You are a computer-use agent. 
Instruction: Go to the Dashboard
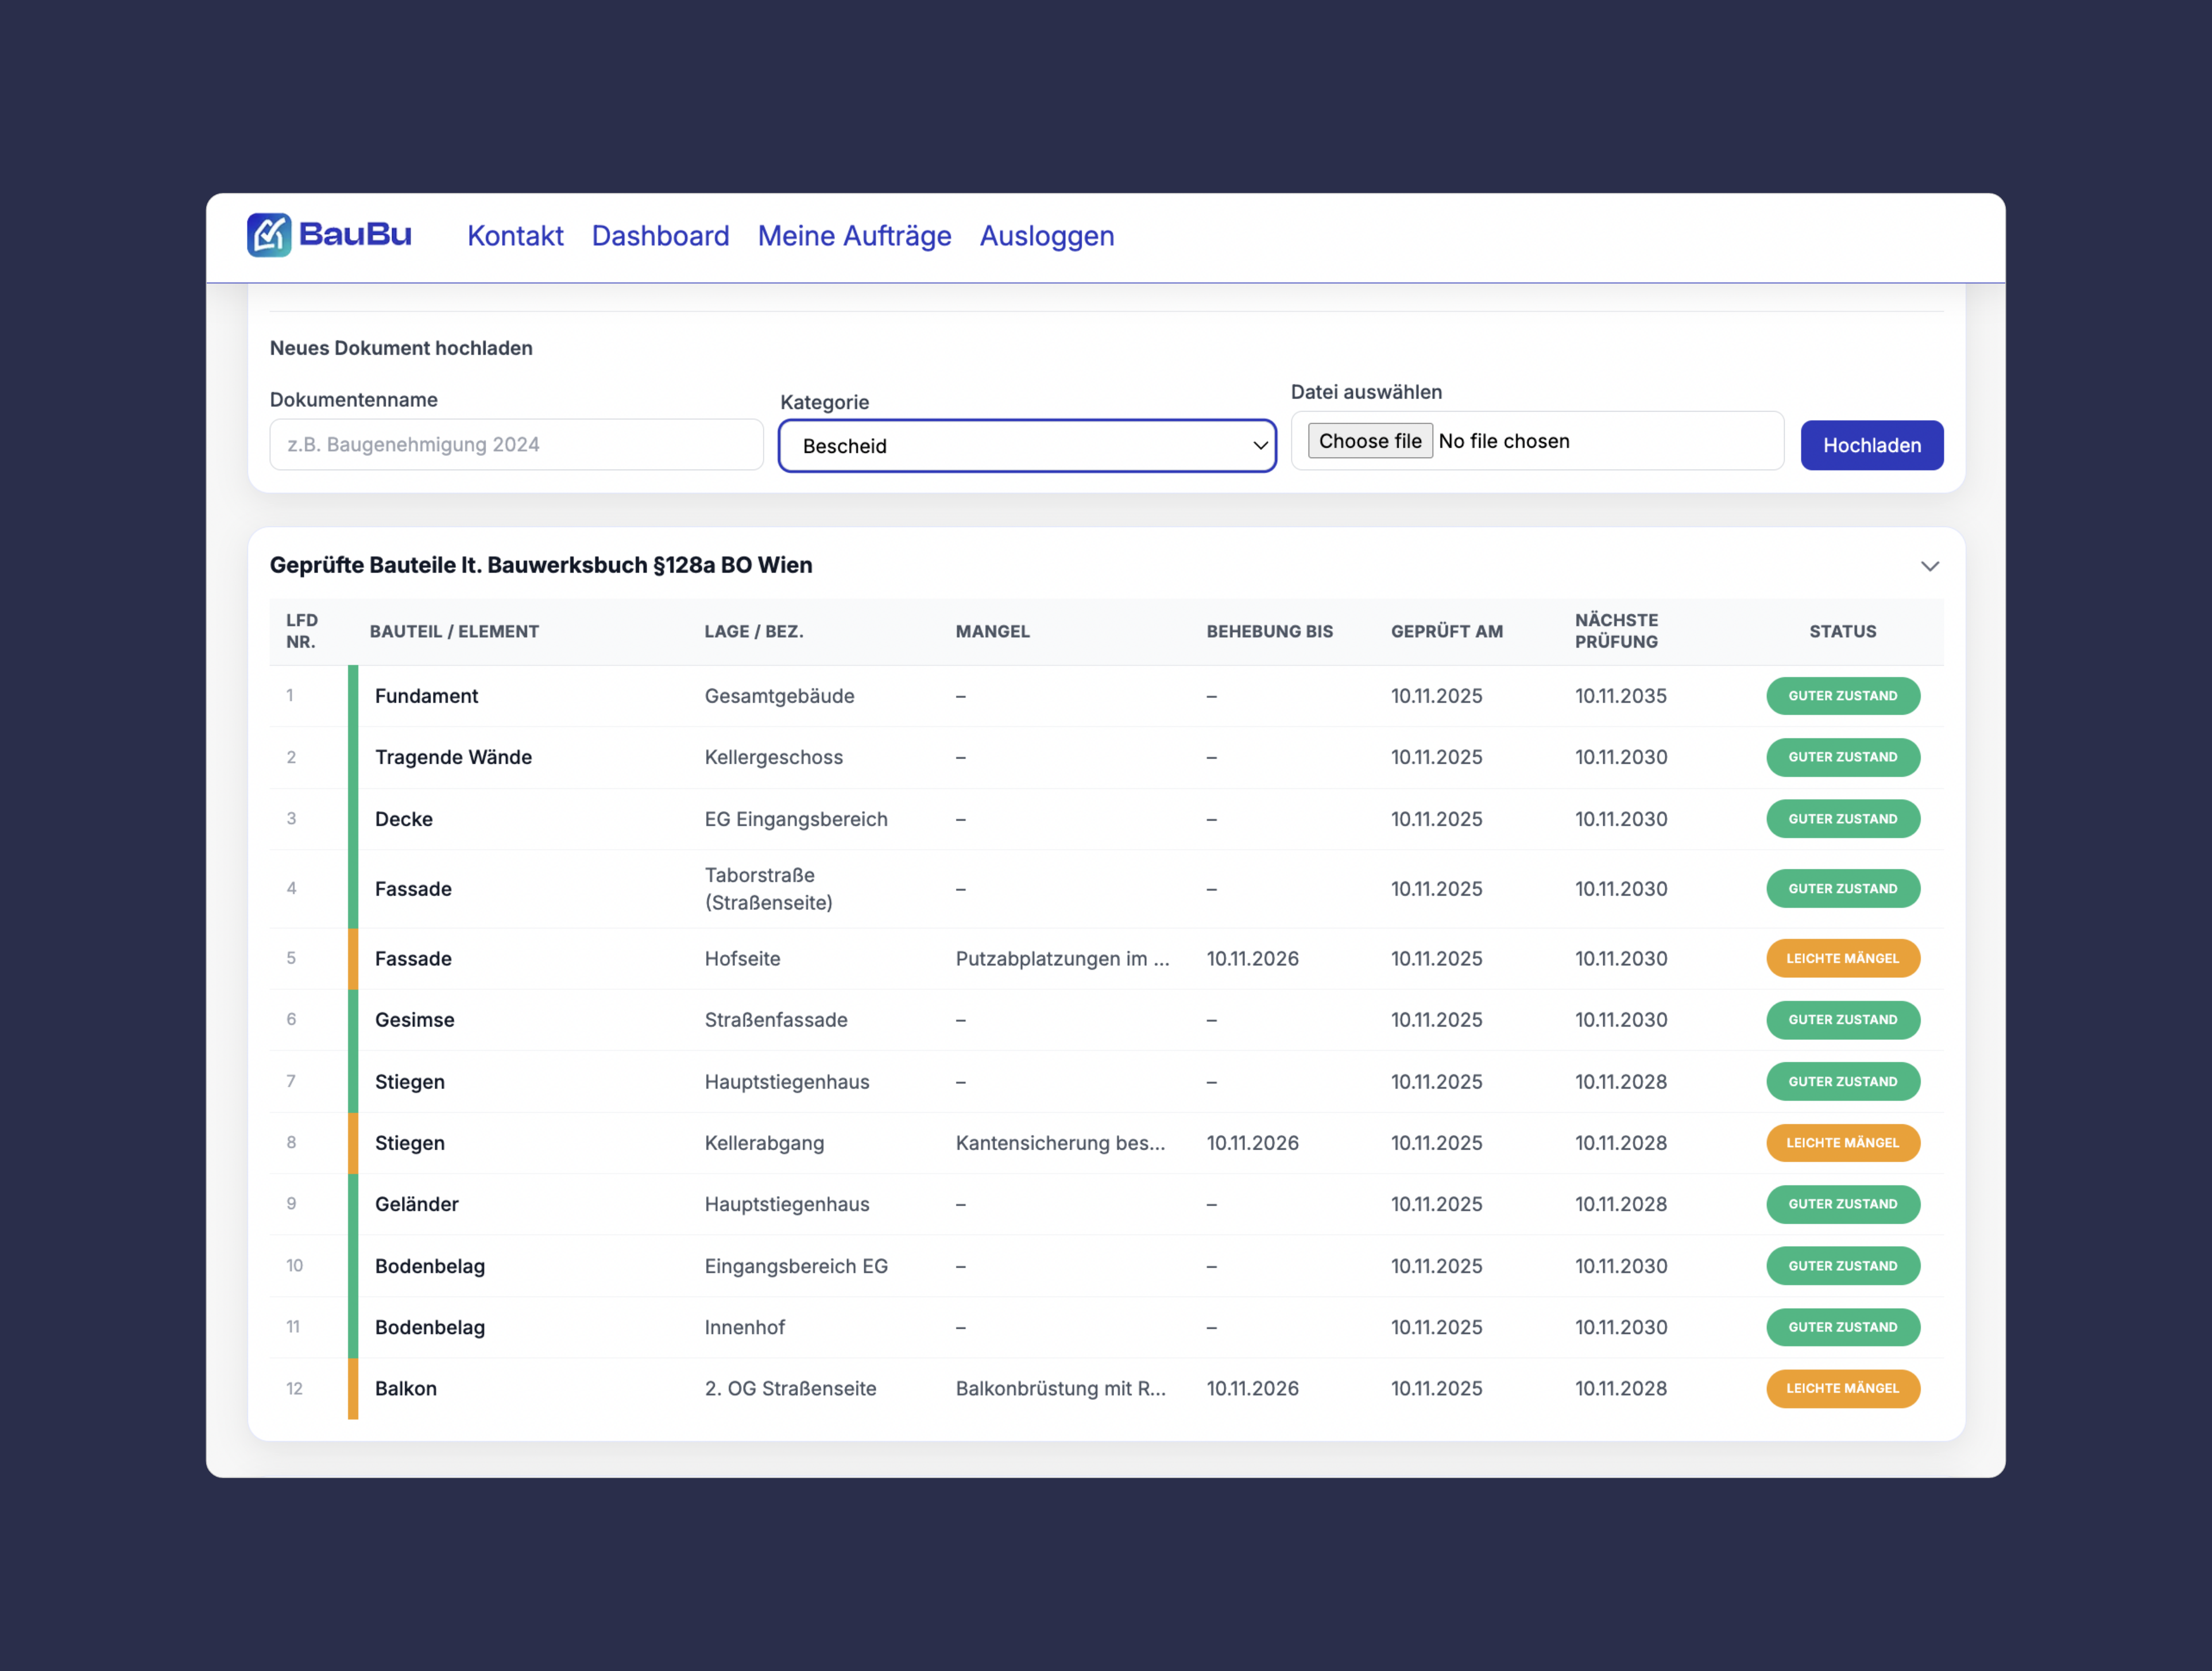coord(660,236)
